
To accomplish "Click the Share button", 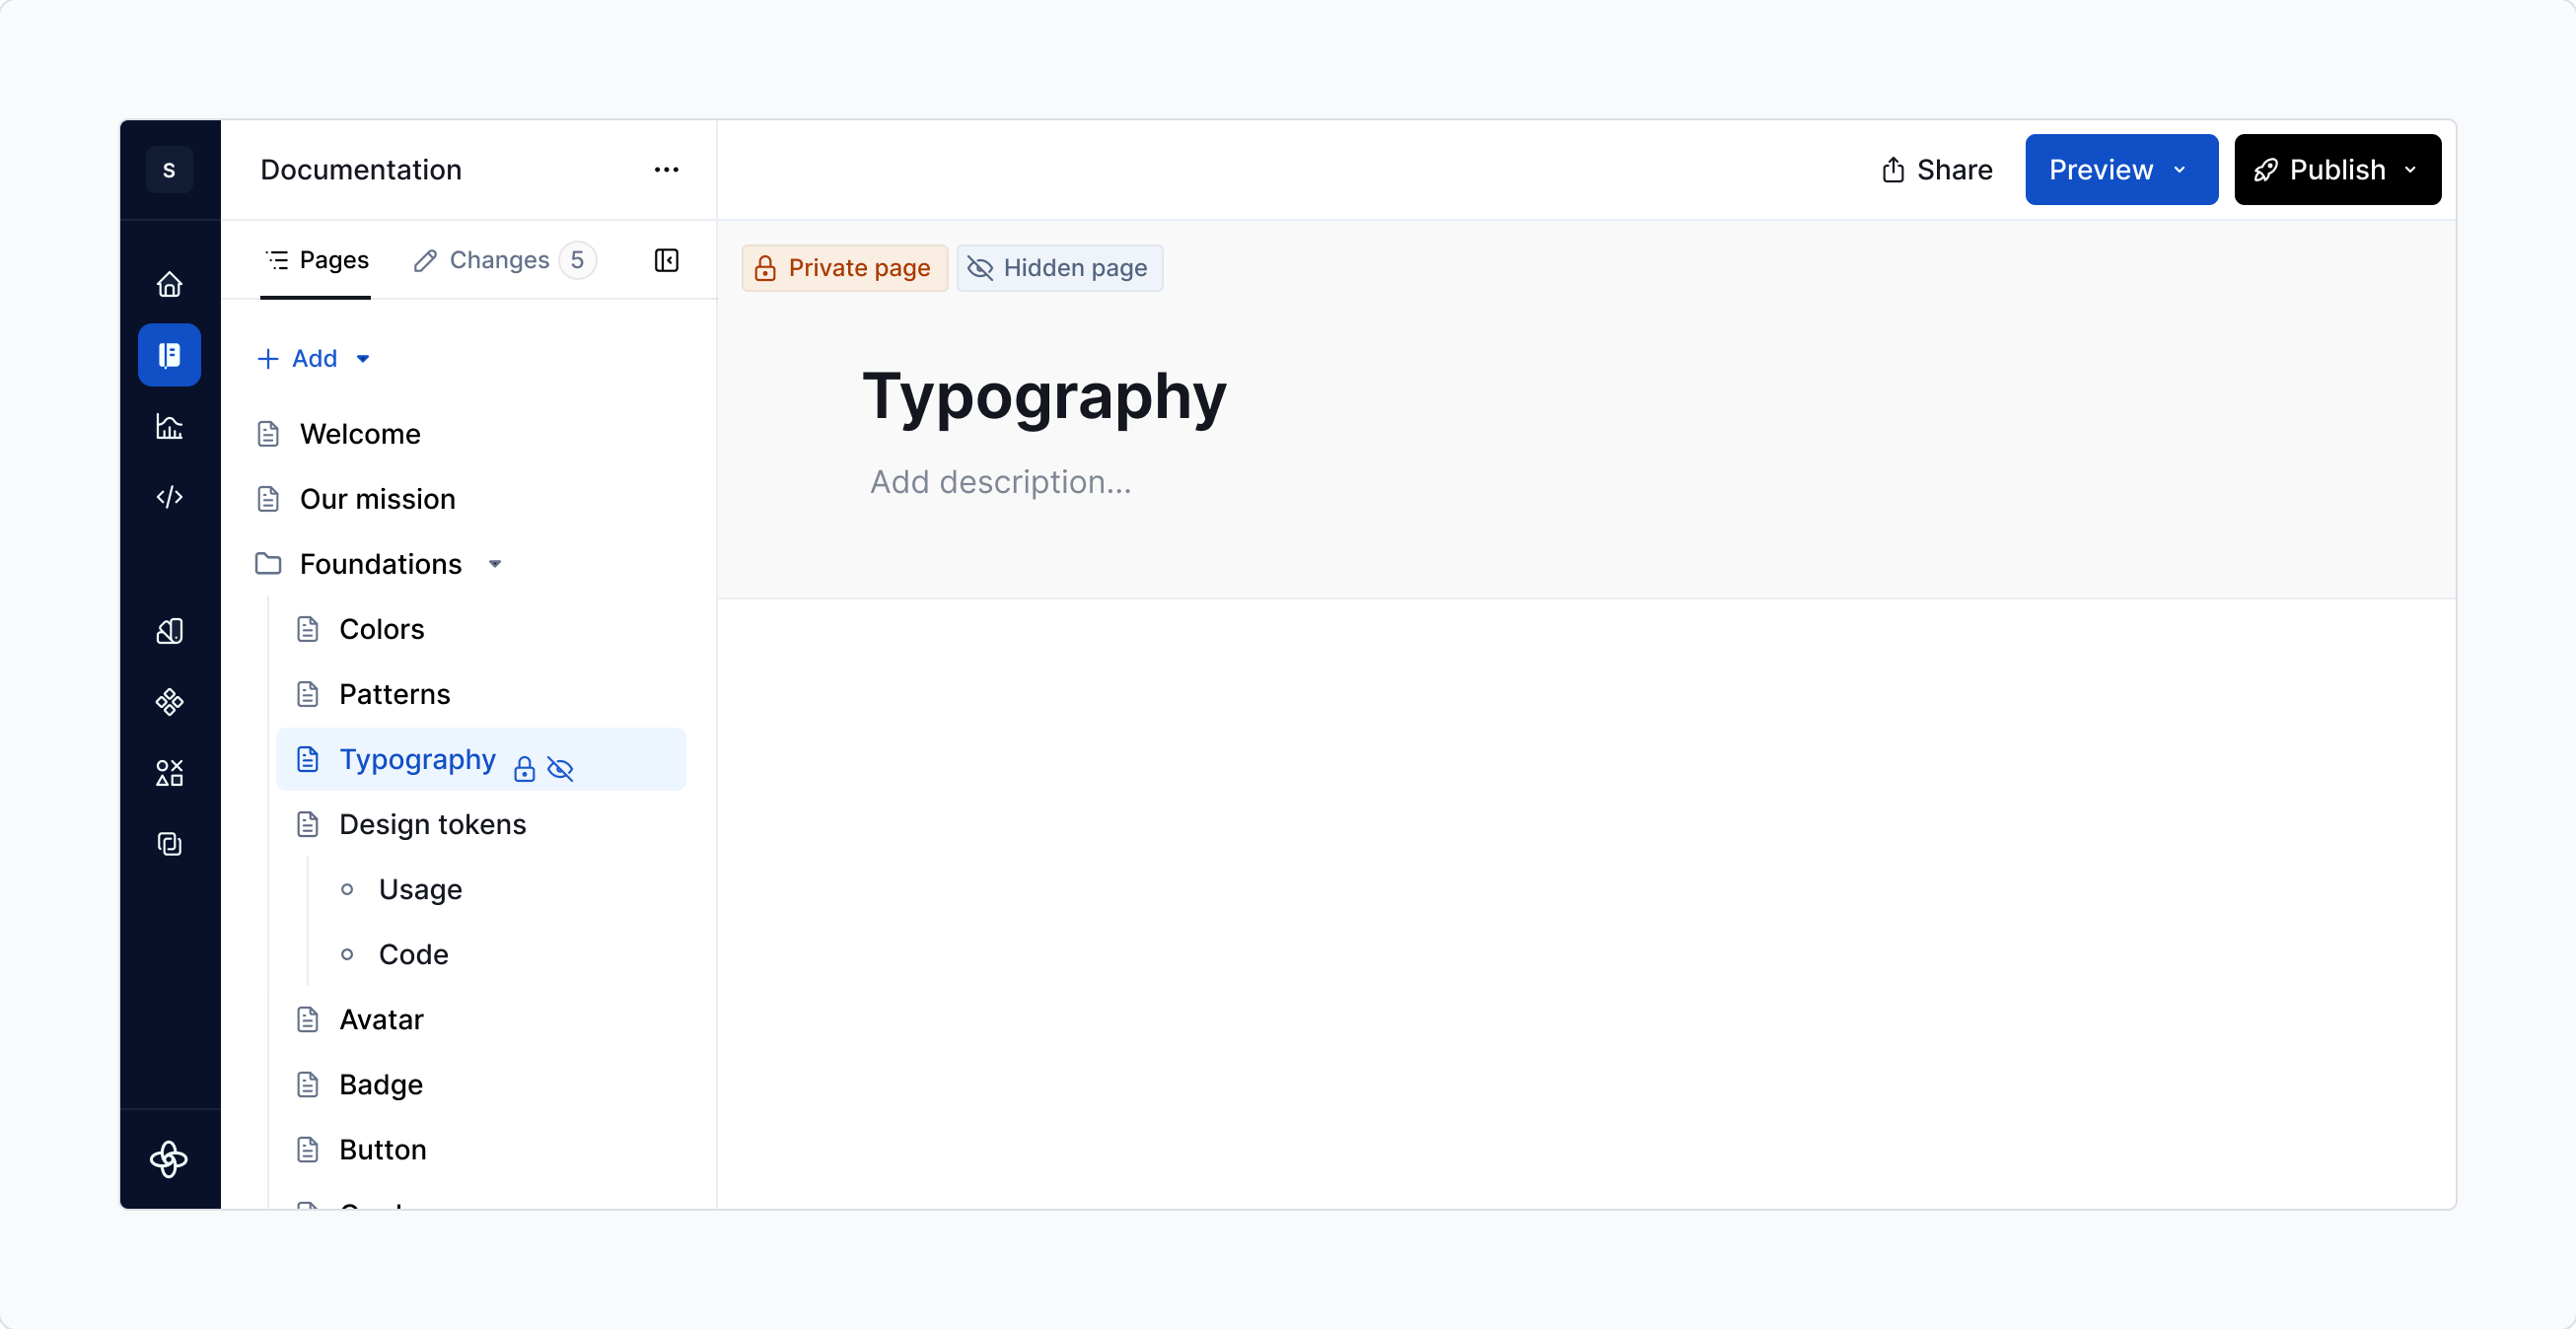I will (x=1937, y=170).
